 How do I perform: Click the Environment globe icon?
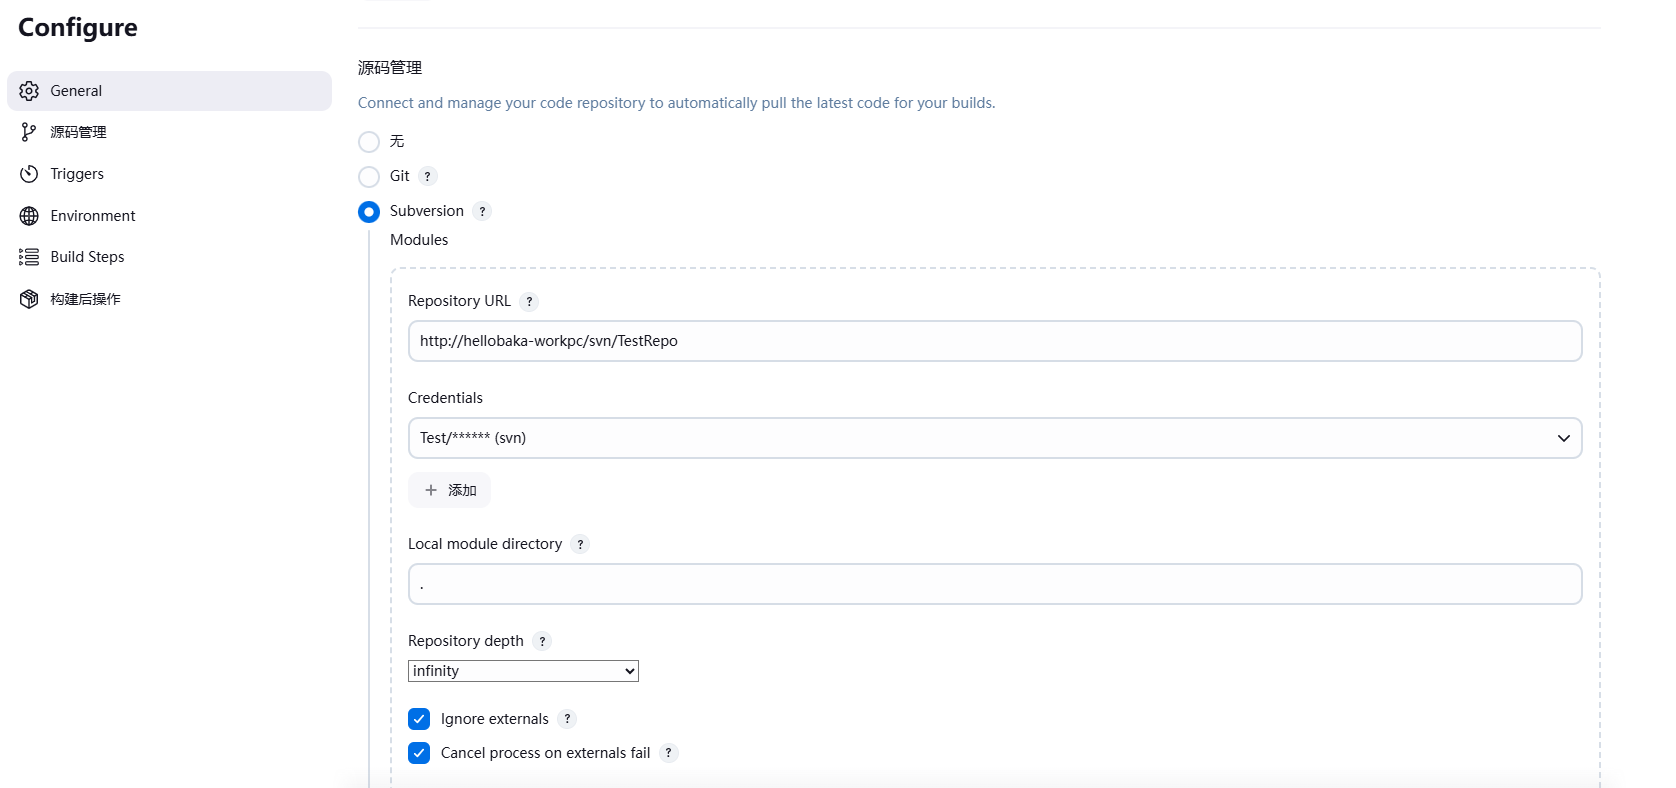(29, 216)
